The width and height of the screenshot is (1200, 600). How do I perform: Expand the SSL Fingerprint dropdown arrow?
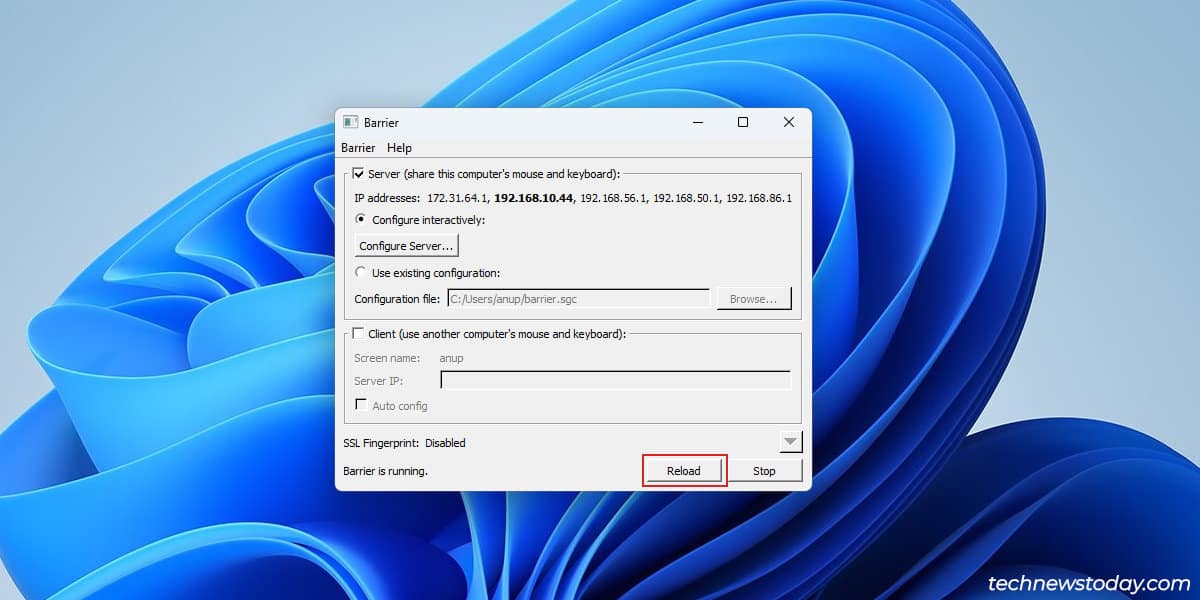[790, 441]
